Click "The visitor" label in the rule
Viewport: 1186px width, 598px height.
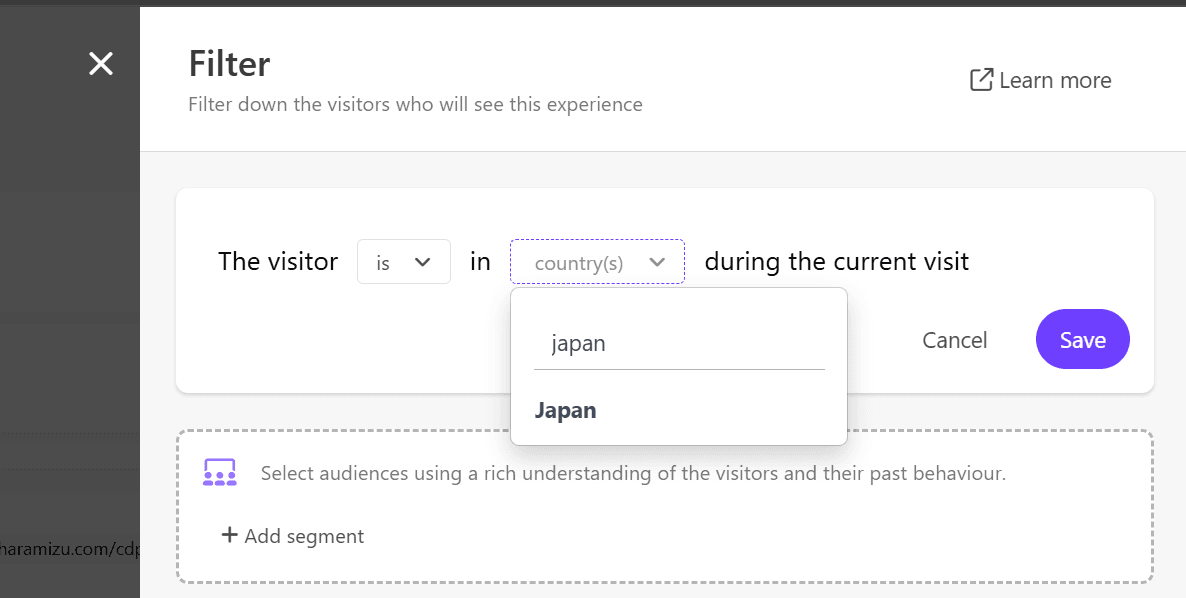pyautogui.click(x=278, y=262)
